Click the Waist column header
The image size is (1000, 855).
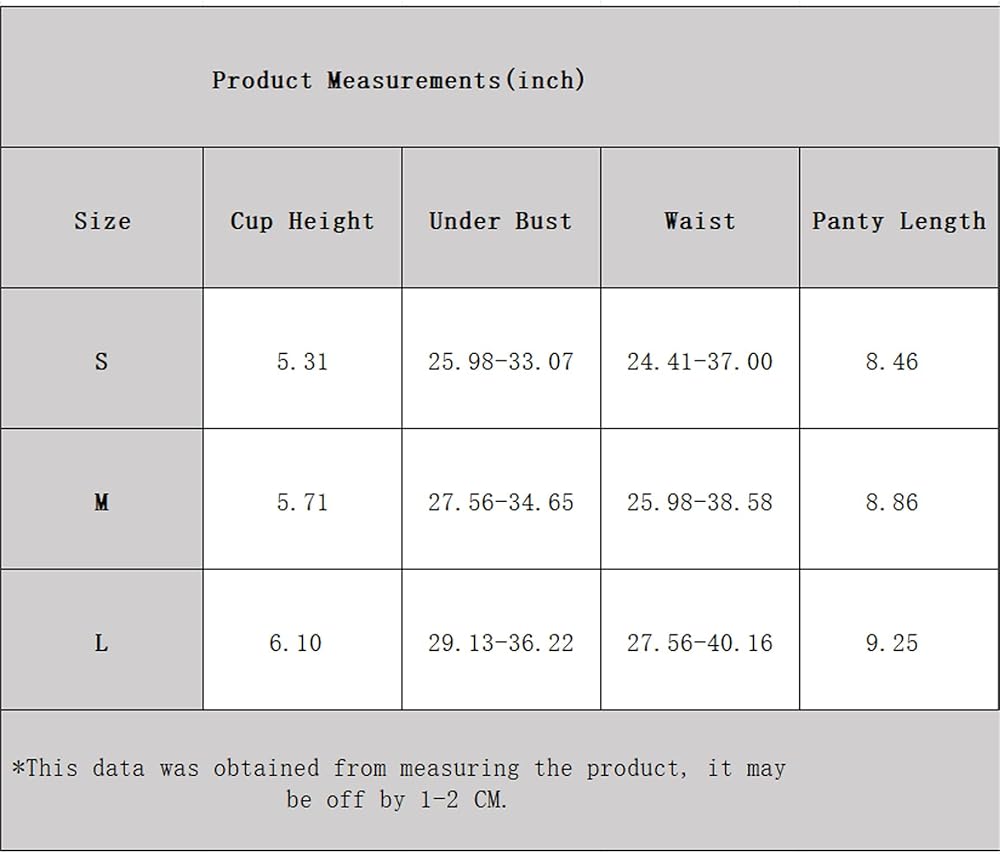pos(700,221)
